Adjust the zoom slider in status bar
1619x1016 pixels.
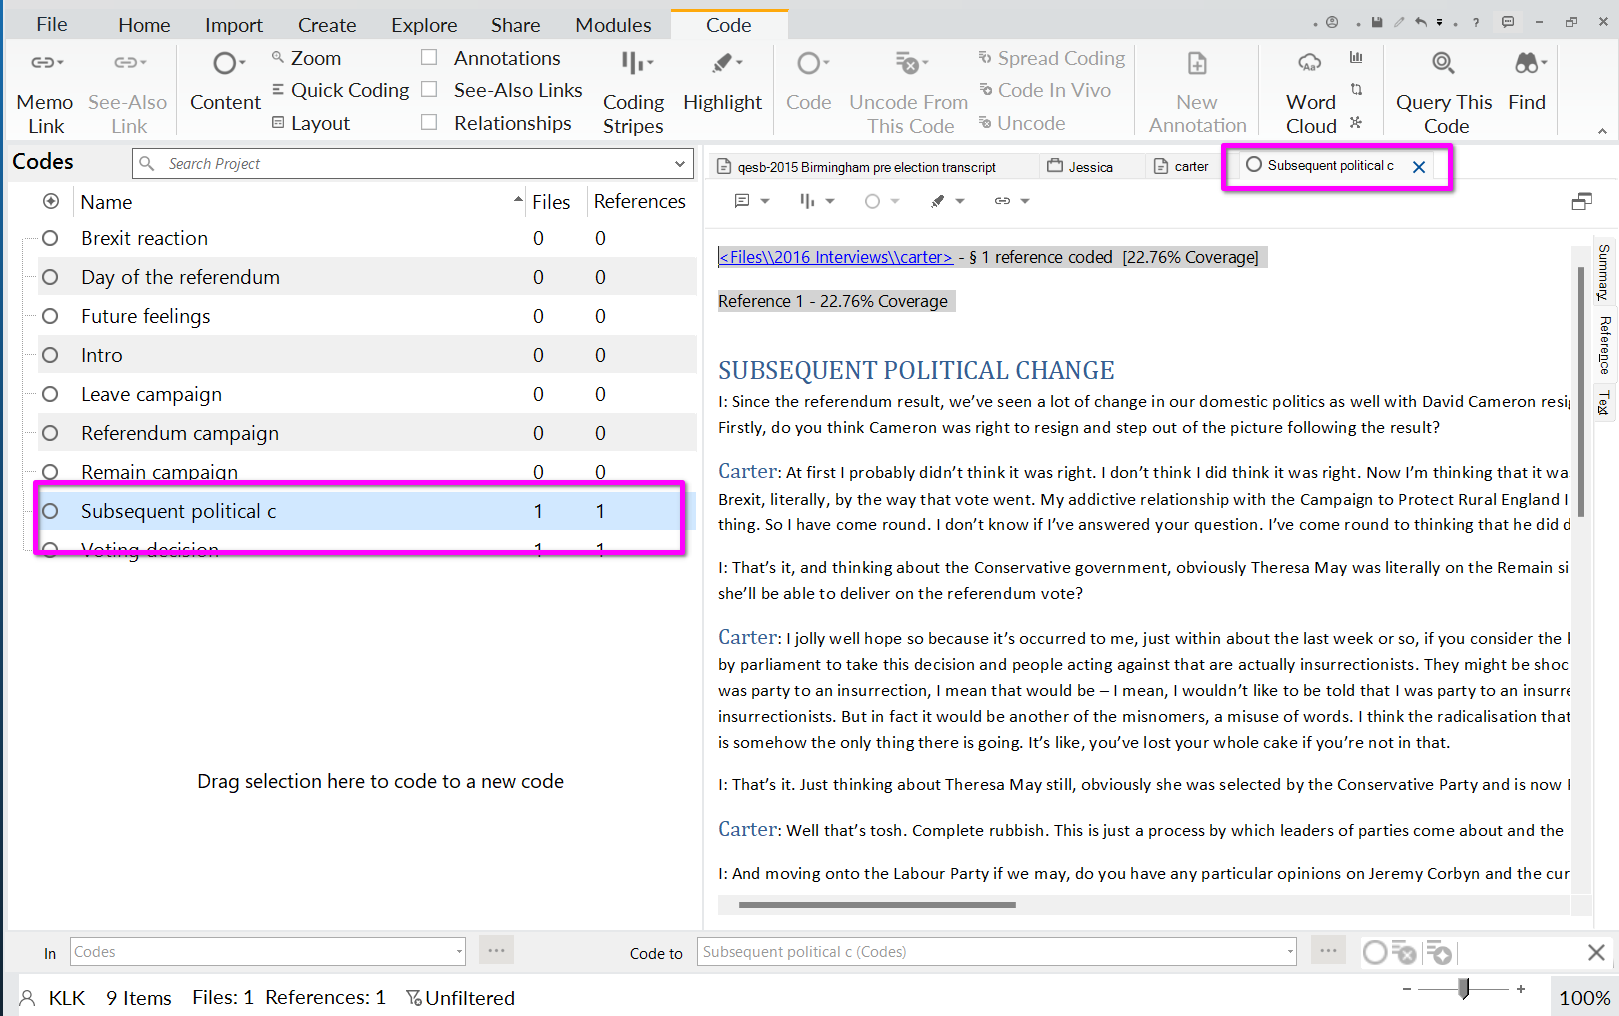click(x=1464, y=989)
